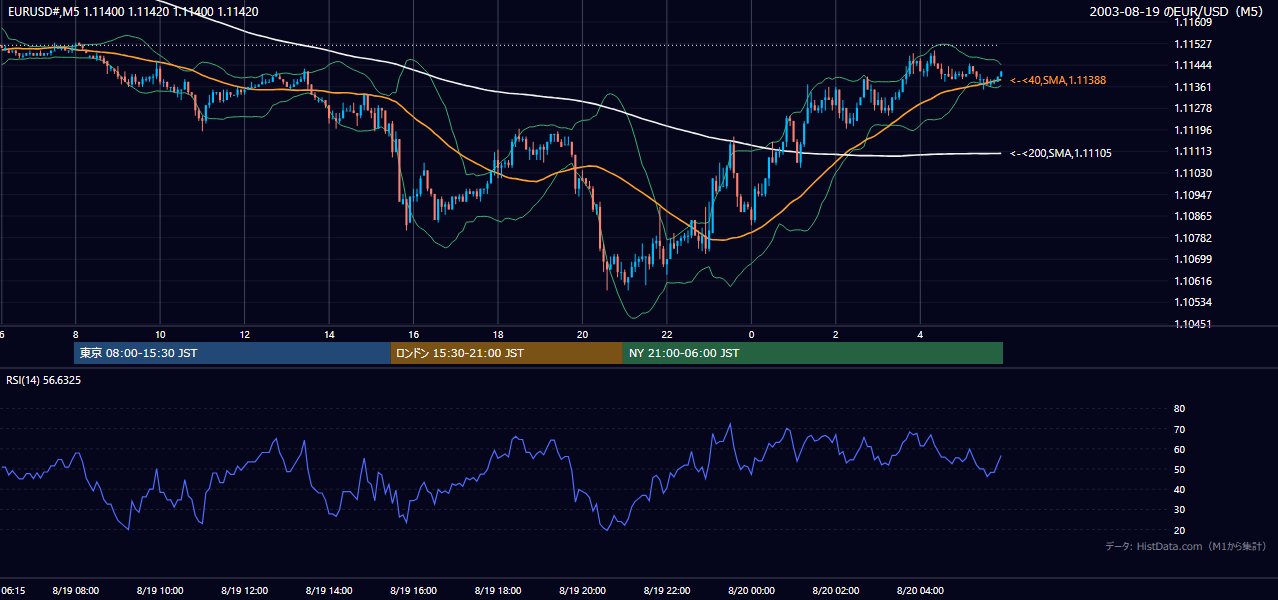This screenshot has width=1278, height=600.
Task: Click the 8/19 18:00 time label
Action: pos(498,591)
